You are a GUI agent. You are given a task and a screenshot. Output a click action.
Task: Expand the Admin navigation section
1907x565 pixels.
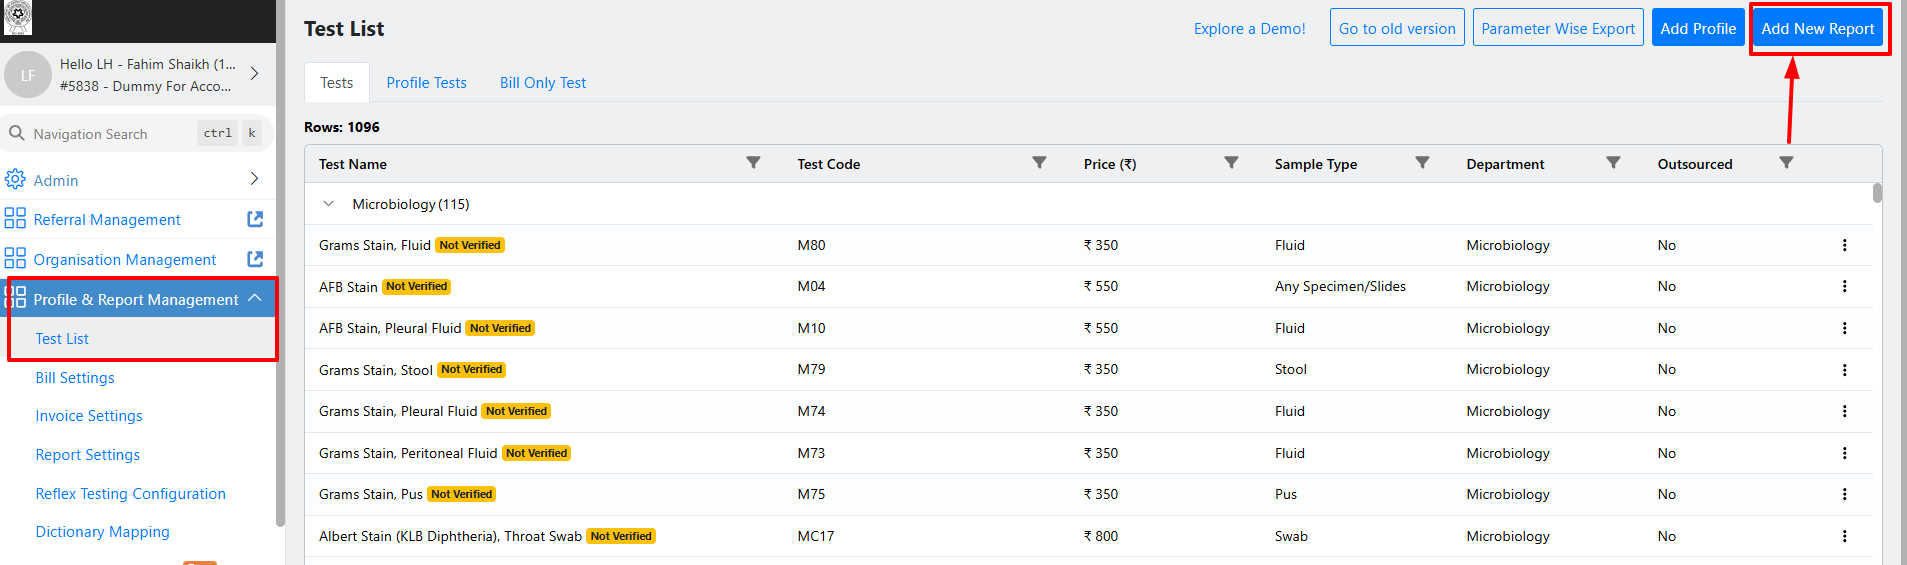(254, 179)
